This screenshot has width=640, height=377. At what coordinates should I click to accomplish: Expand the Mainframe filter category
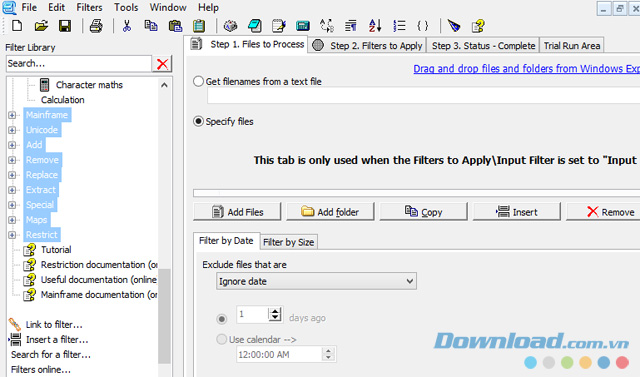pyautogui.click(x=12, y=115)
